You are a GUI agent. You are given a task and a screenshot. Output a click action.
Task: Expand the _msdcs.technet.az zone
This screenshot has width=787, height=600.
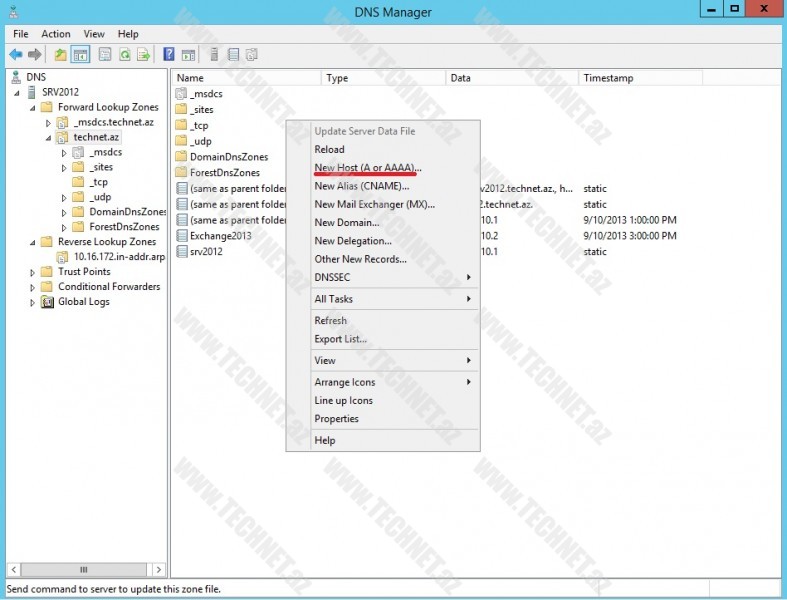tap(48, 122)
